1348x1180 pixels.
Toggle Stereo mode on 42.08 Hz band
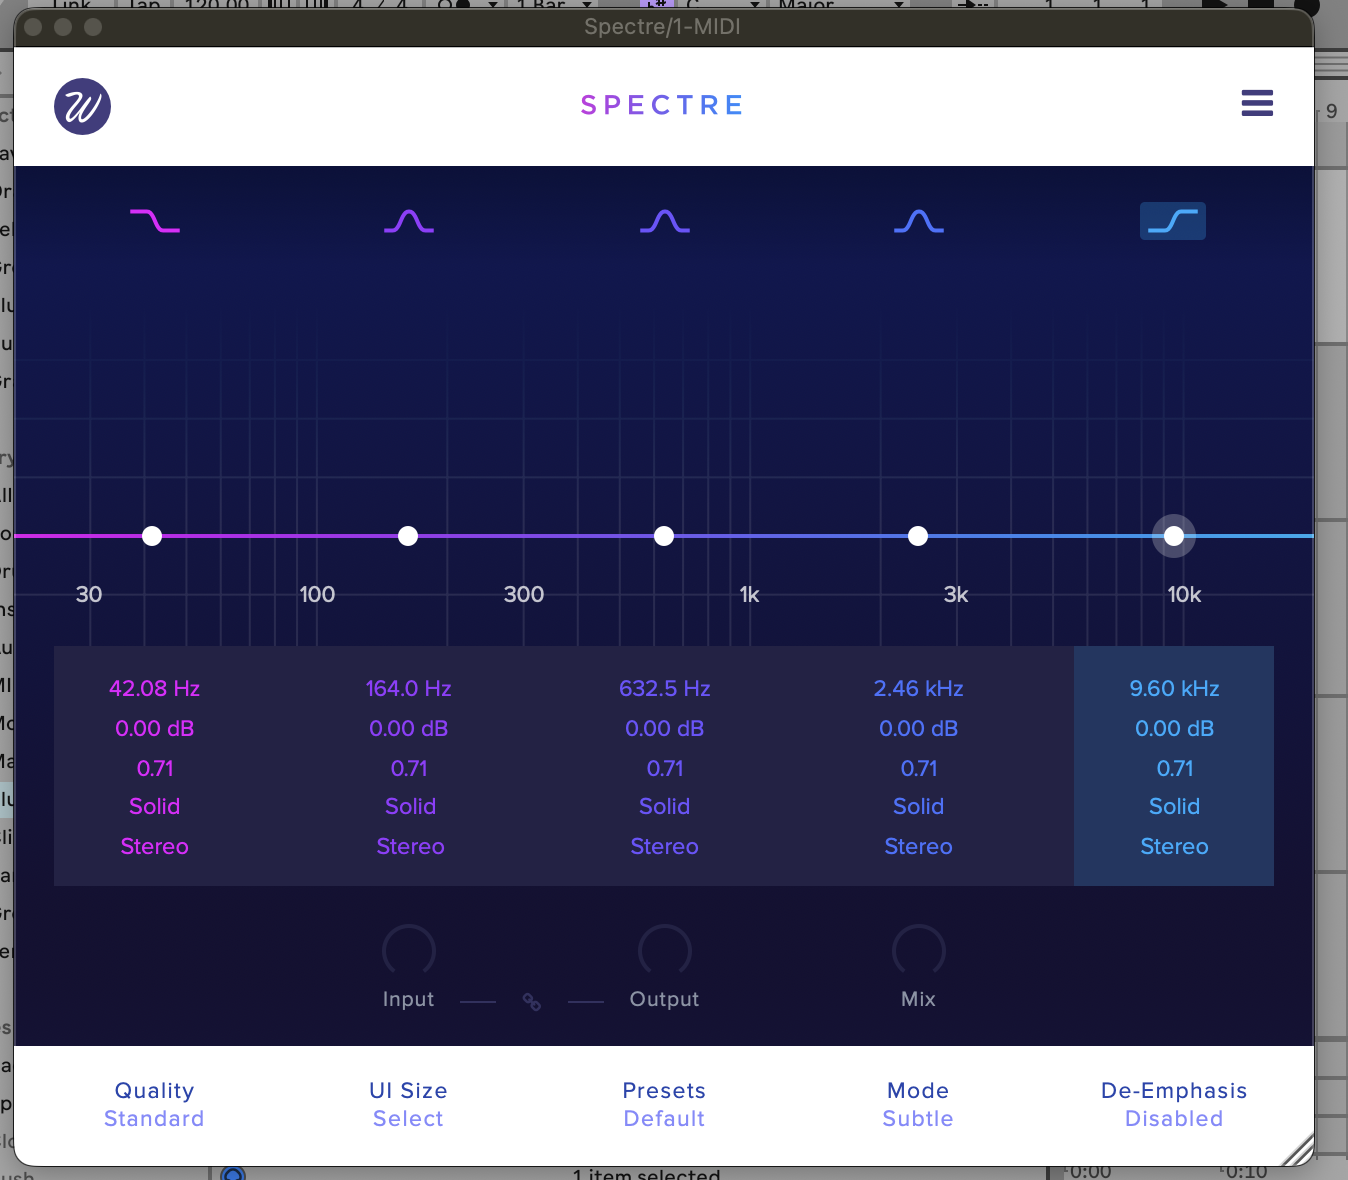point(155,846)
